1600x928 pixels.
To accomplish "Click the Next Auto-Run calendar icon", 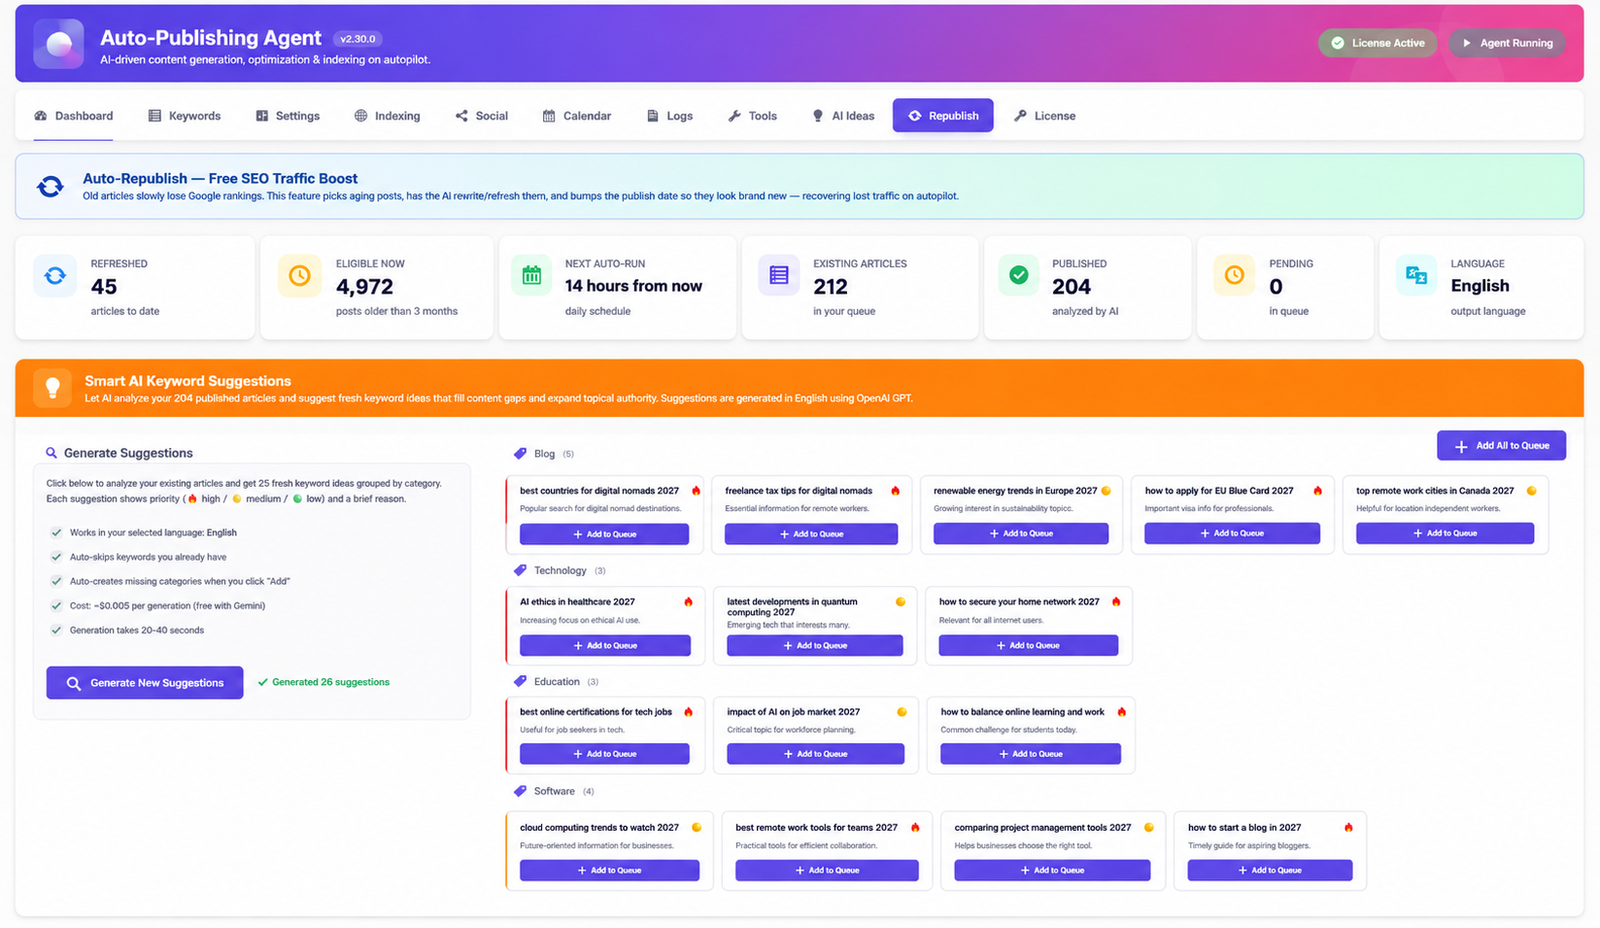I will (532, 275).
